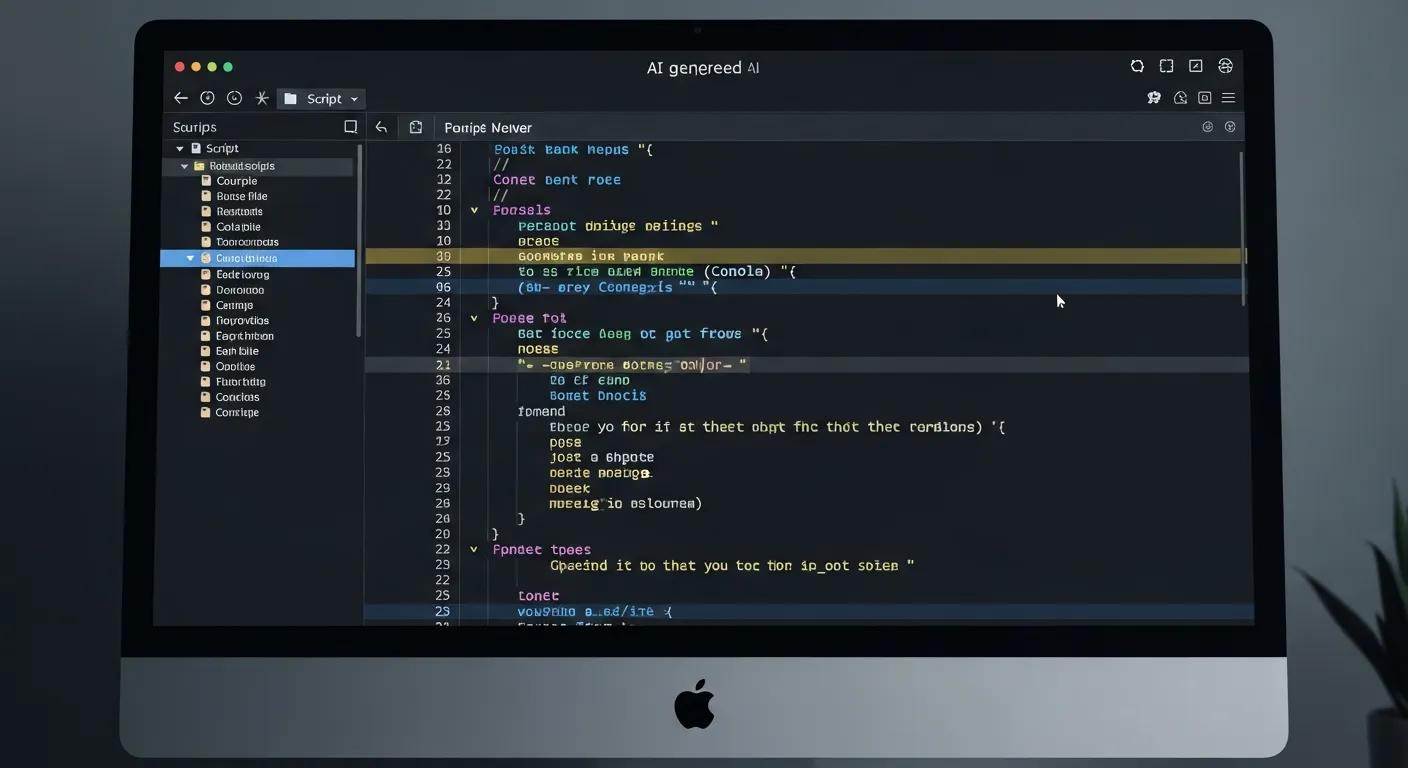Screen dimensions: 1408x768
Task: Click the clipboard icon beside the editor tab
Action: (x=415, y=127)
